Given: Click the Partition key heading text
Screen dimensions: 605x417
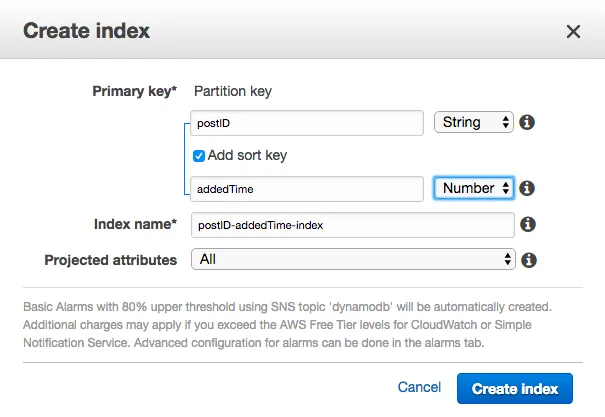Looking at the screenshot, I should [233, 91].
